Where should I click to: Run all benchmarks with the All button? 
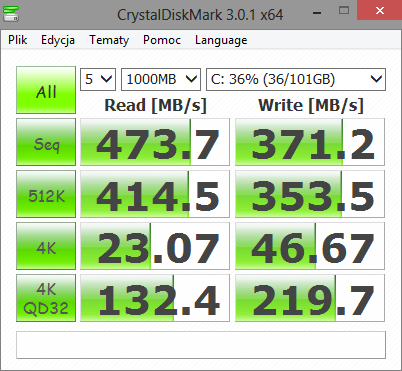click(46, 90)
